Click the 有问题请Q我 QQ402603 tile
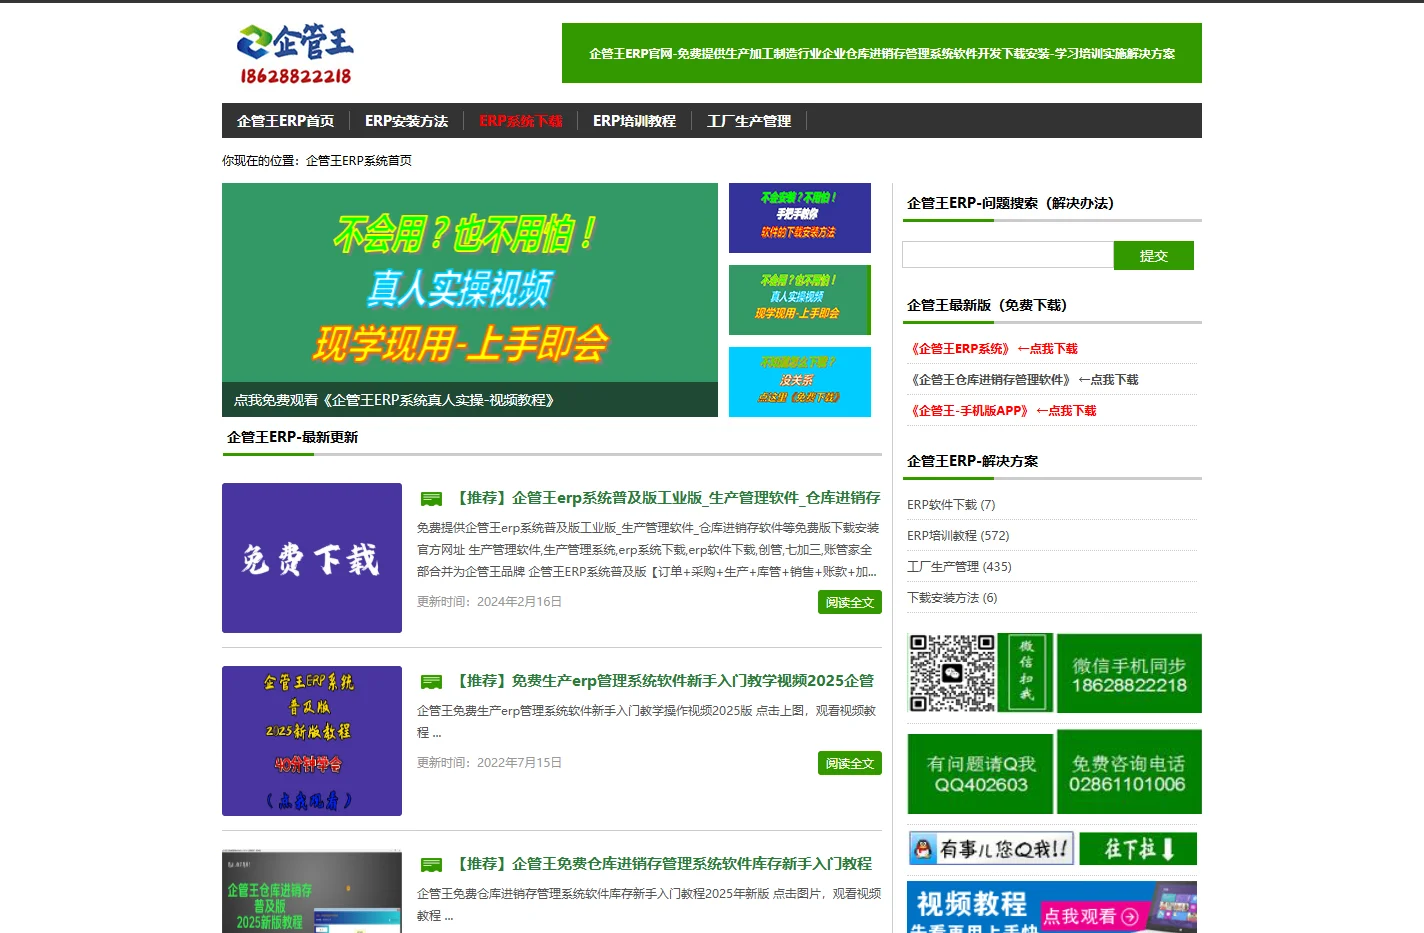1424x933 pixels. tap(980, 773)
